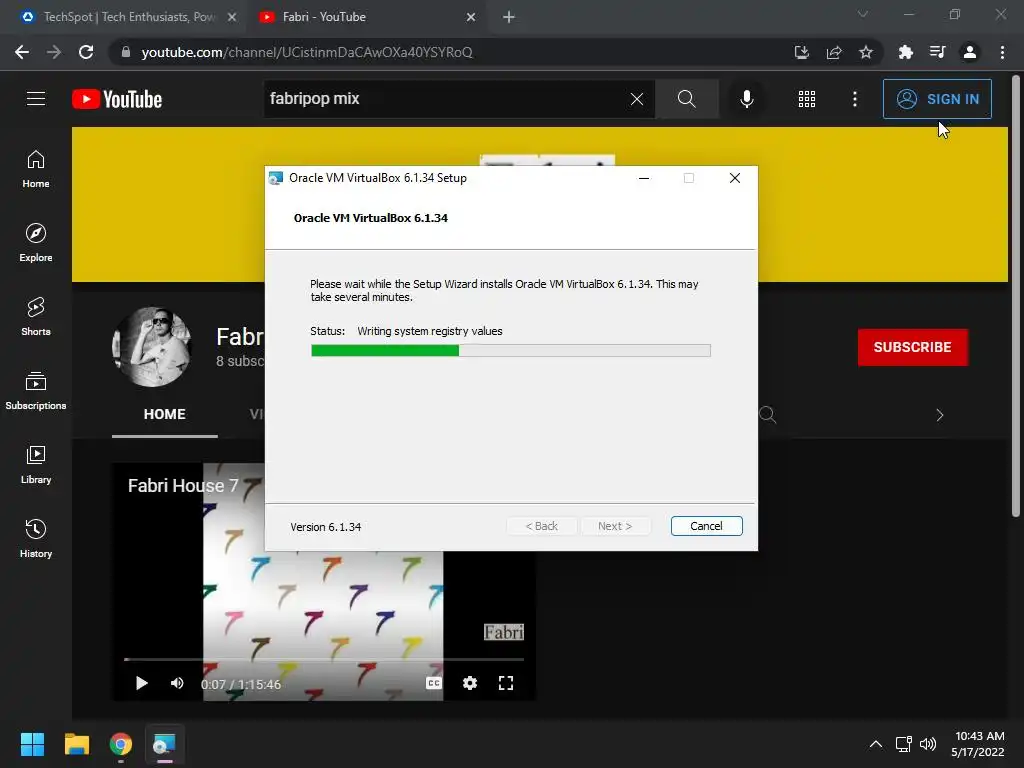This screenshot has width=1024, height=768.
Task: Open Shorts in the sidebar
Action: coord(36,317)
